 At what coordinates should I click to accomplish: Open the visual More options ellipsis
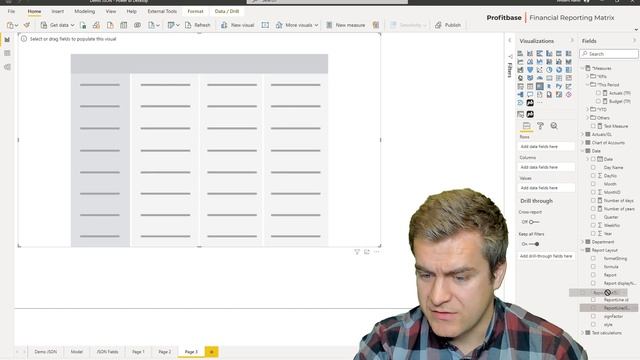coord(377,252)
